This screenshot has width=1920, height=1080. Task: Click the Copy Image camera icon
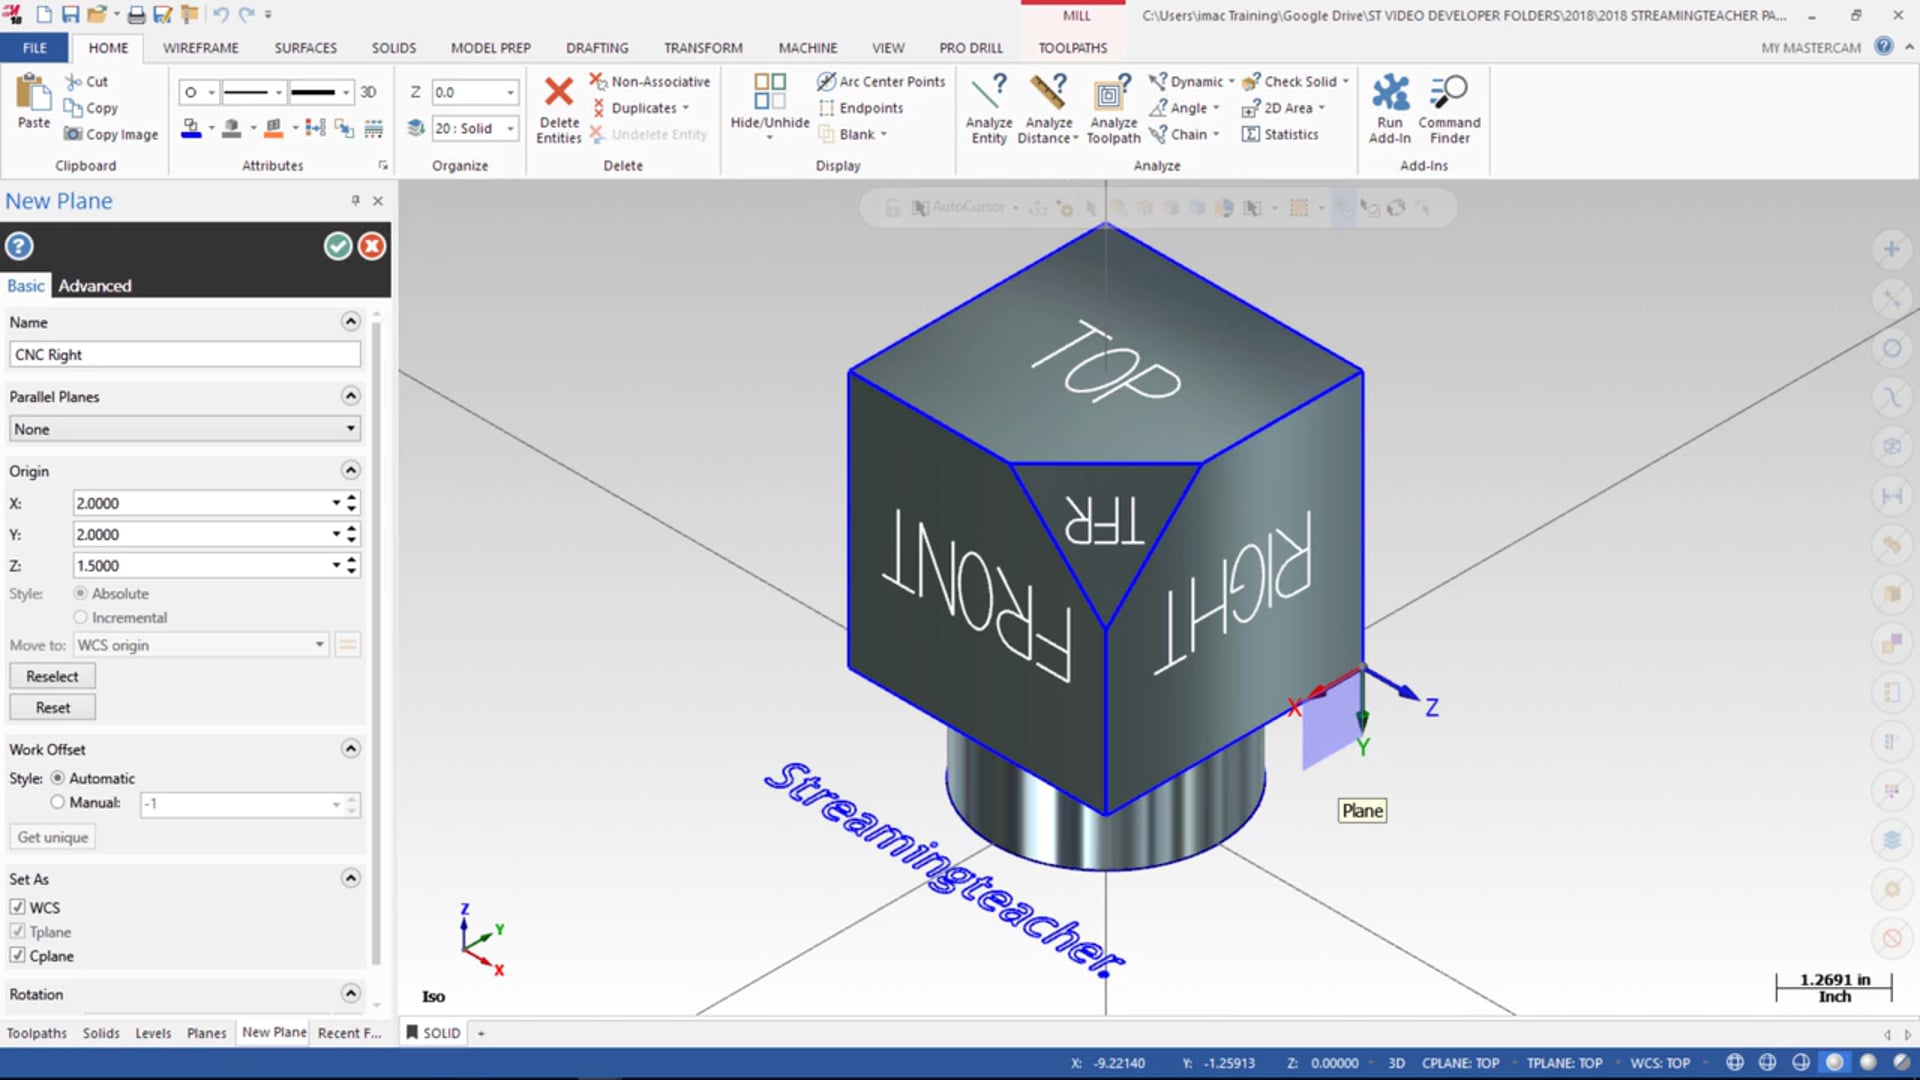click(73, 134)
